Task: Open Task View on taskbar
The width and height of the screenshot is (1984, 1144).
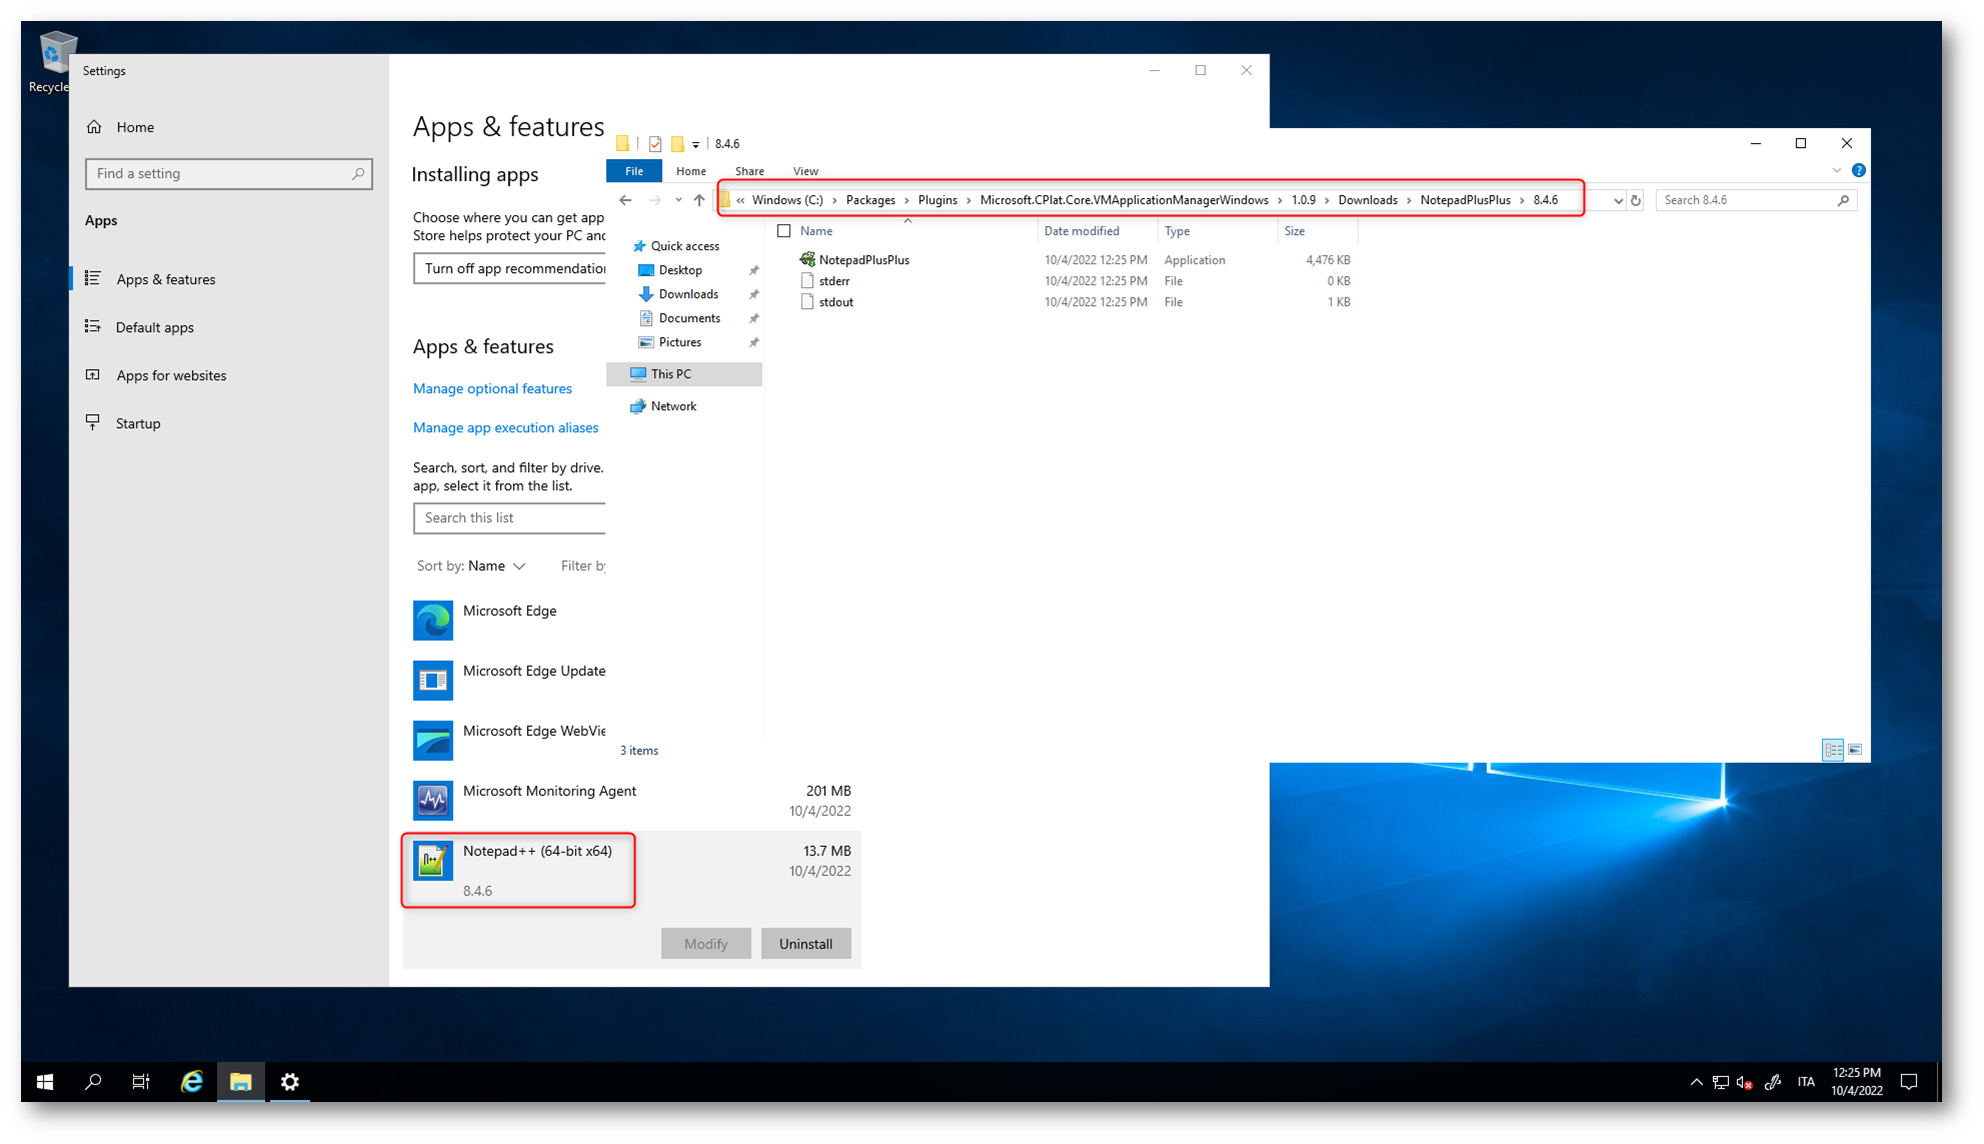Action: [141, 1082]
